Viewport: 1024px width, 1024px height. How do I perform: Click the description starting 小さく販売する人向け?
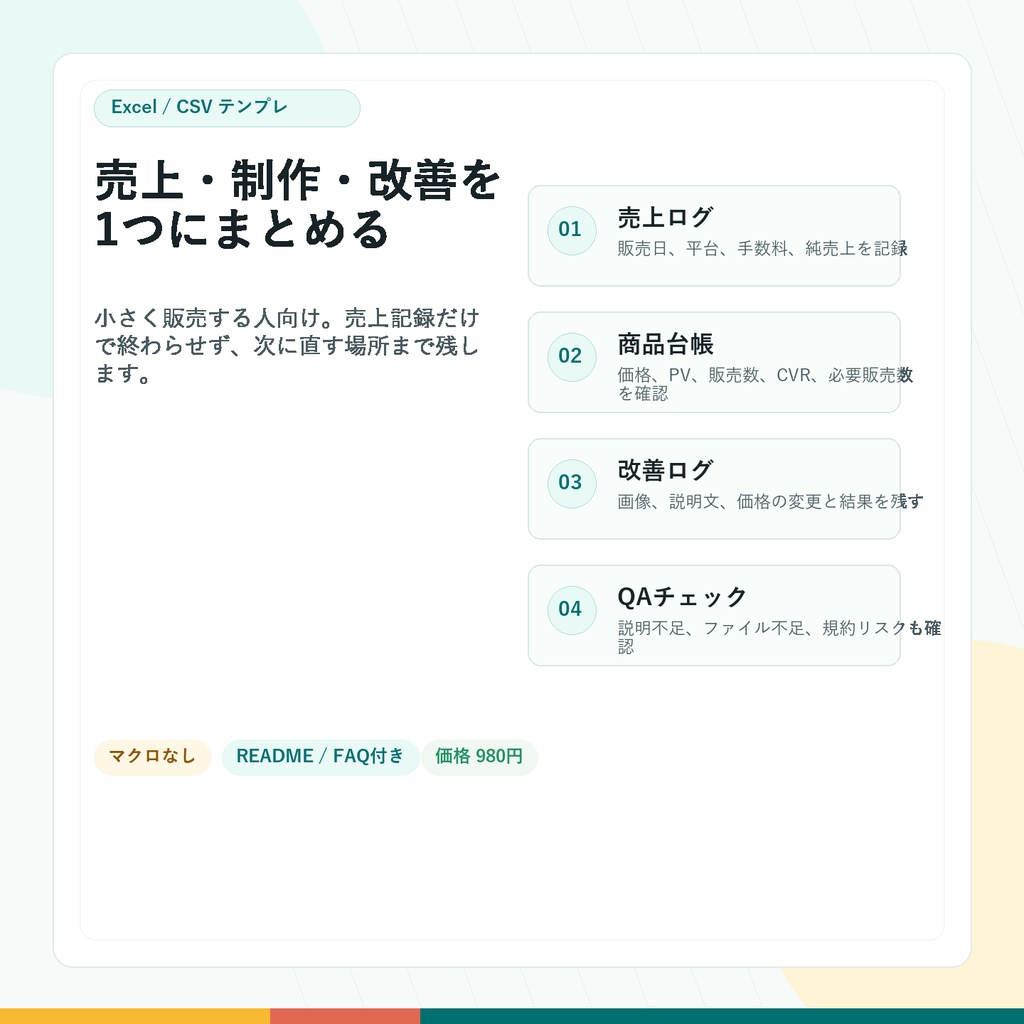287,345
